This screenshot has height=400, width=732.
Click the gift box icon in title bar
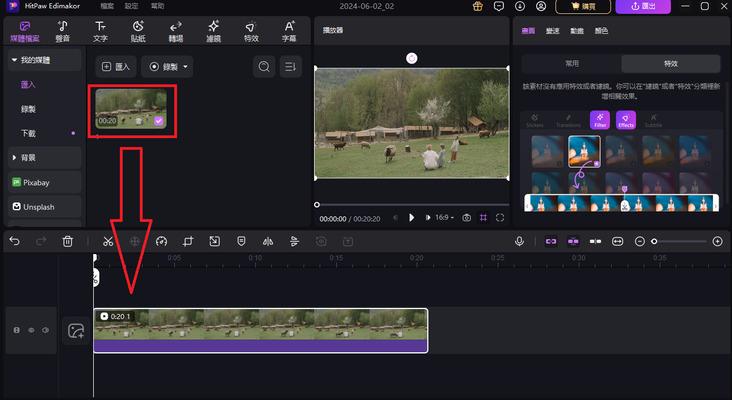pos(478,6)
